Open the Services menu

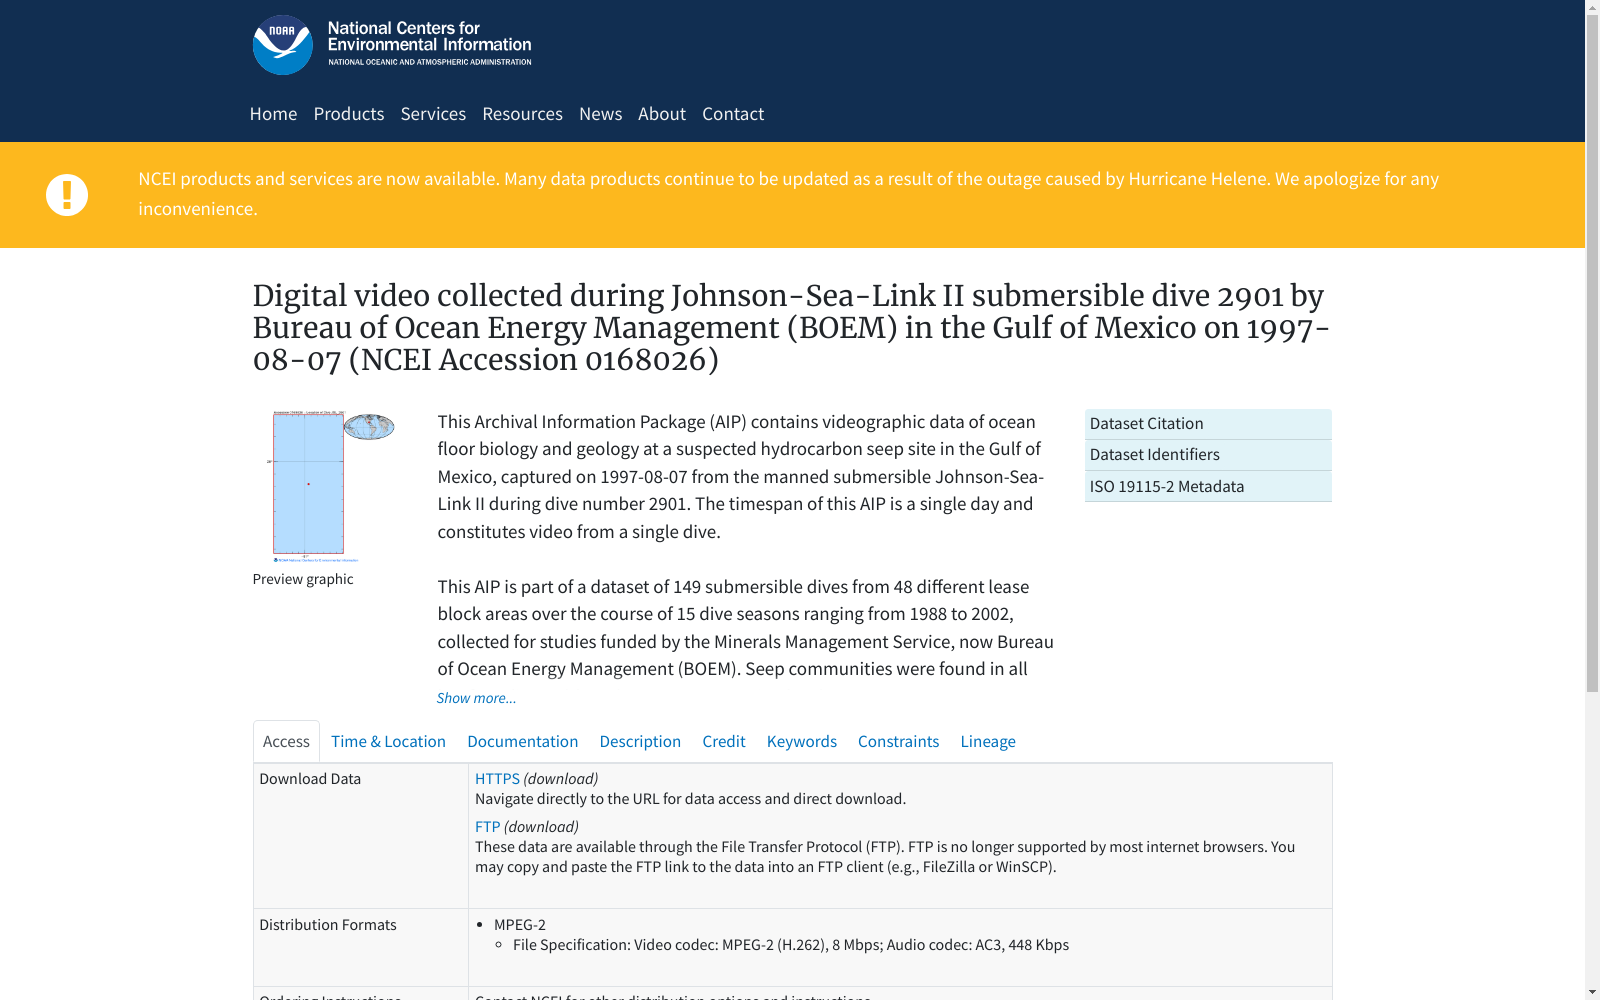click(x=433, y=114)
